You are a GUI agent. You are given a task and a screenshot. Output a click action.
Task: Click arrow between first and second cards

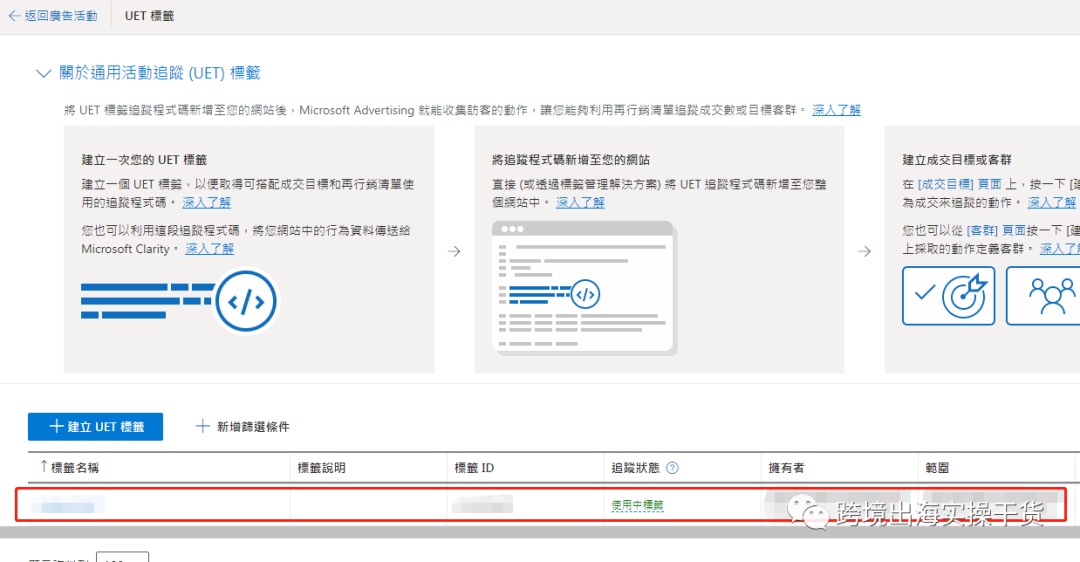pos(454,251)
